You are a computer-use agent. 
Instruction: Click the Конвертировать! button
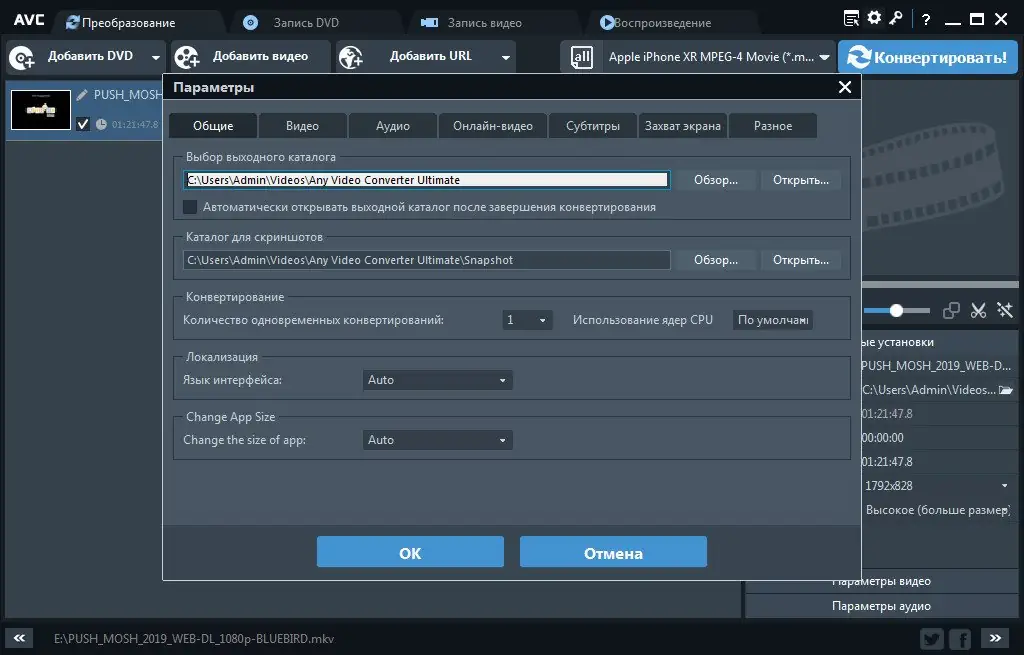click(928, 57)
